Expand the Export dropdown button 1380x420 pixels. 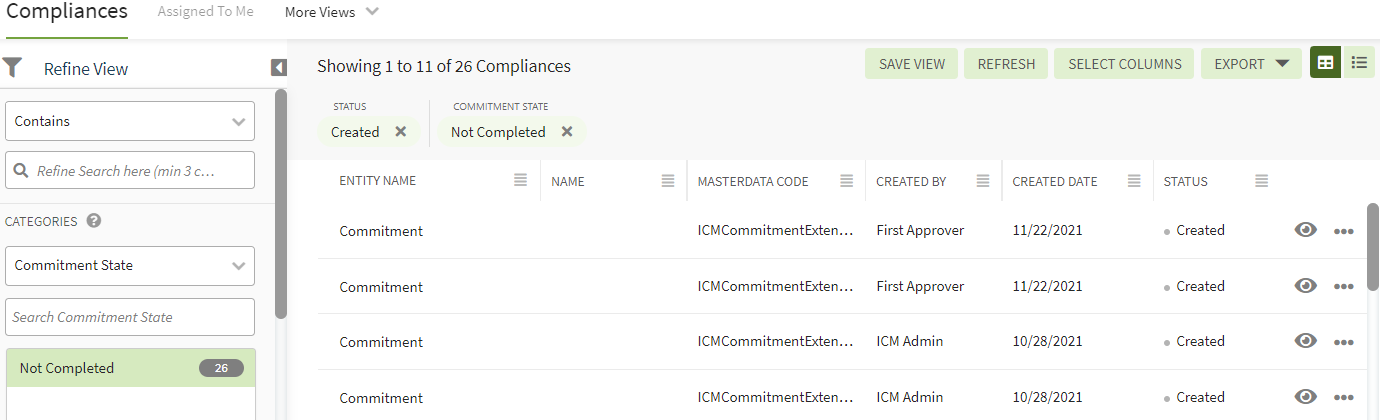point(1251,64)
